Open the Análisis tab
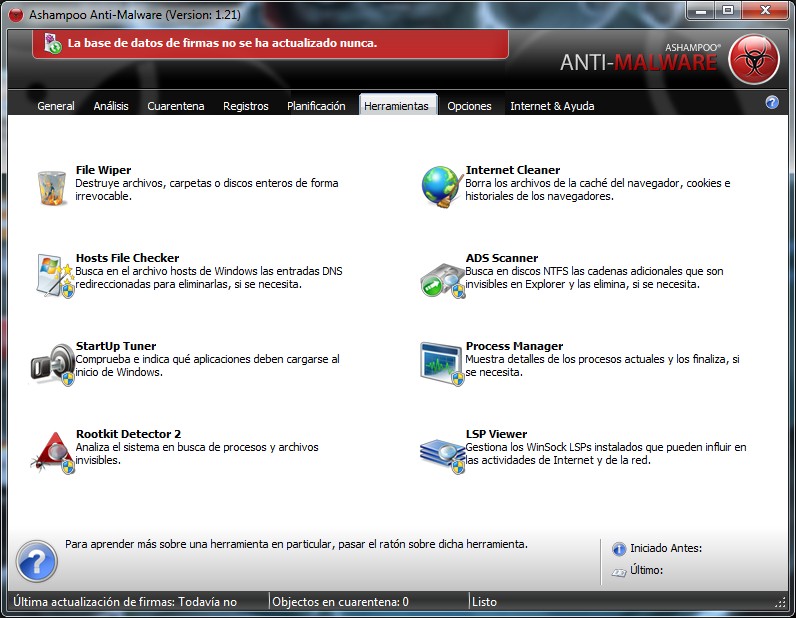The height and width of the screenshot is (618, 796). (x=111, y=106)
